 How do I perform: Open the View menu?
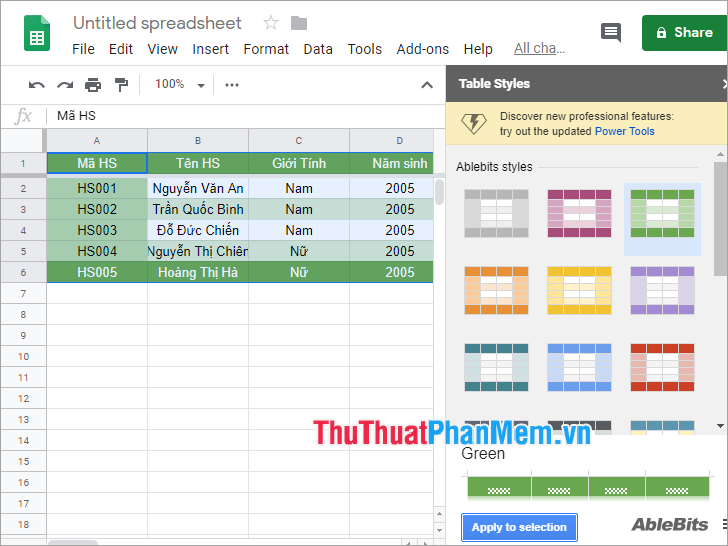[x=162, y=49]
